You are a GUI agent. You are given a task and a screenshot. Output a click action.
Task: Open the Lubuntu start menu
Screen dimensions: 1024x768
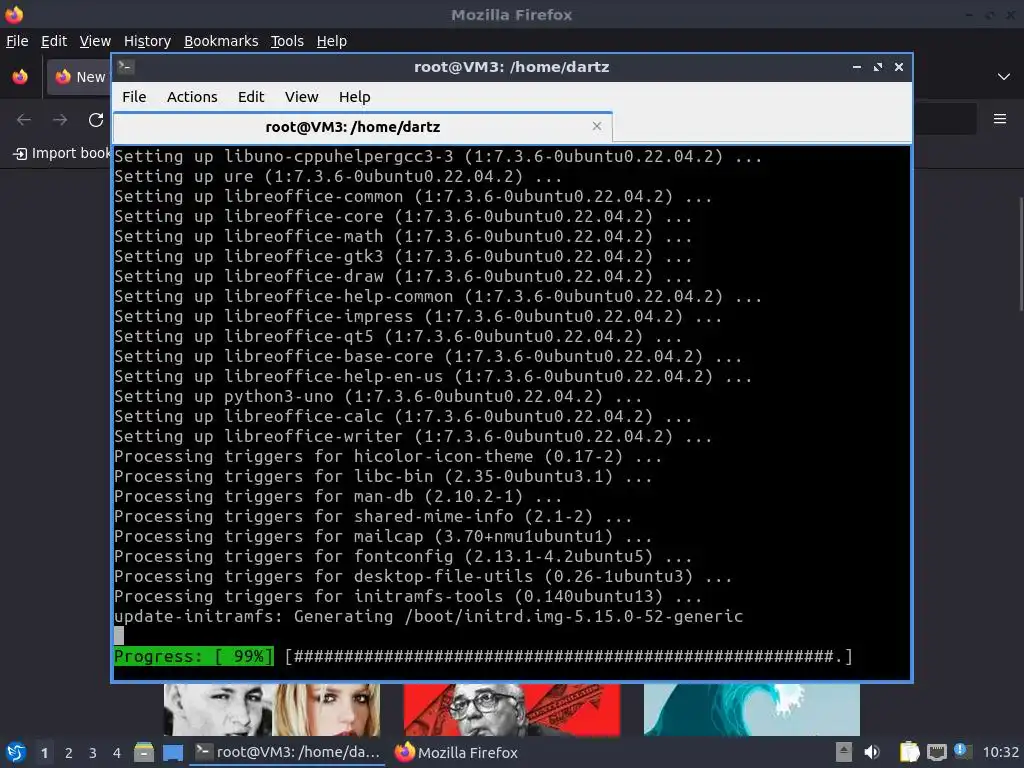click(15, 752)
